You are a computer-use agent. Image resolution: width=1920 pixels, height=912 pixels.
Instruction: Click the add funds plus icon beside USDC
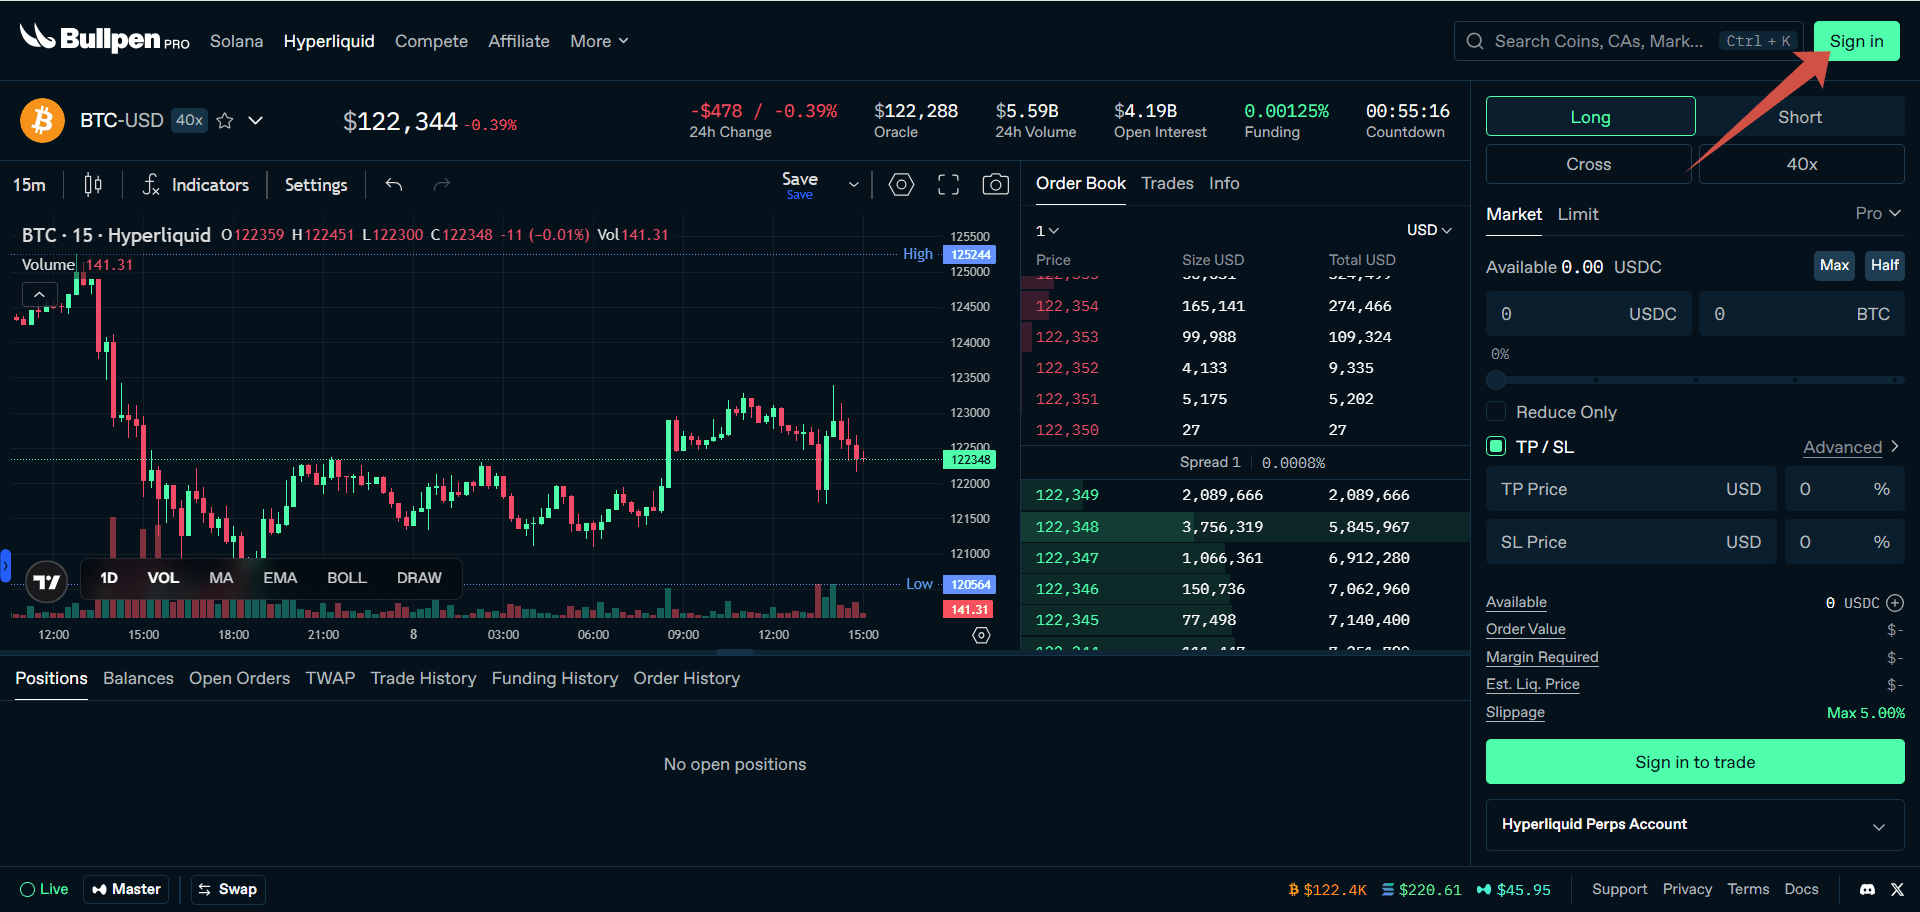tap(1895, 603)
